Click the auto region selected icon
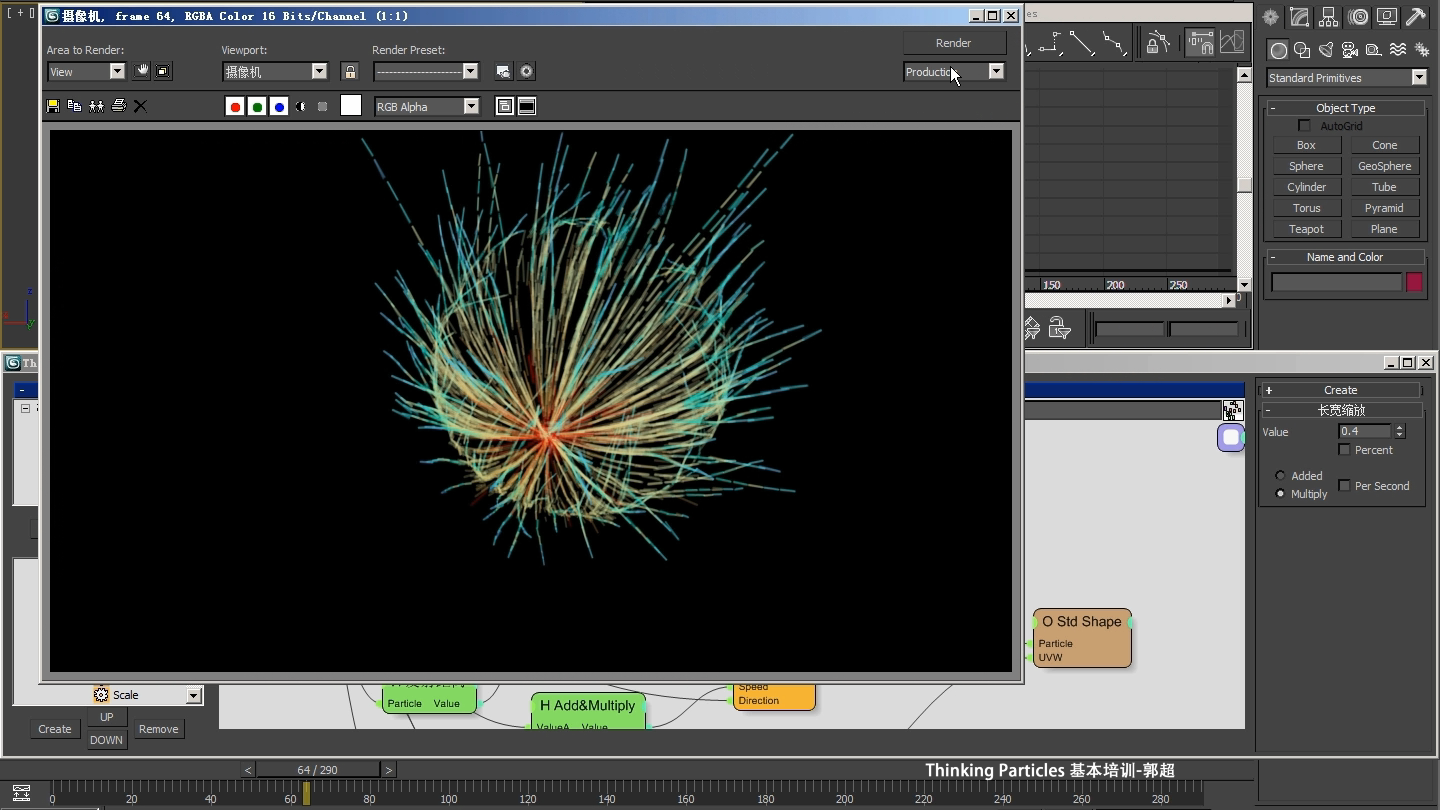Viewport: 1440px width, 810px height. coord(163,71)
